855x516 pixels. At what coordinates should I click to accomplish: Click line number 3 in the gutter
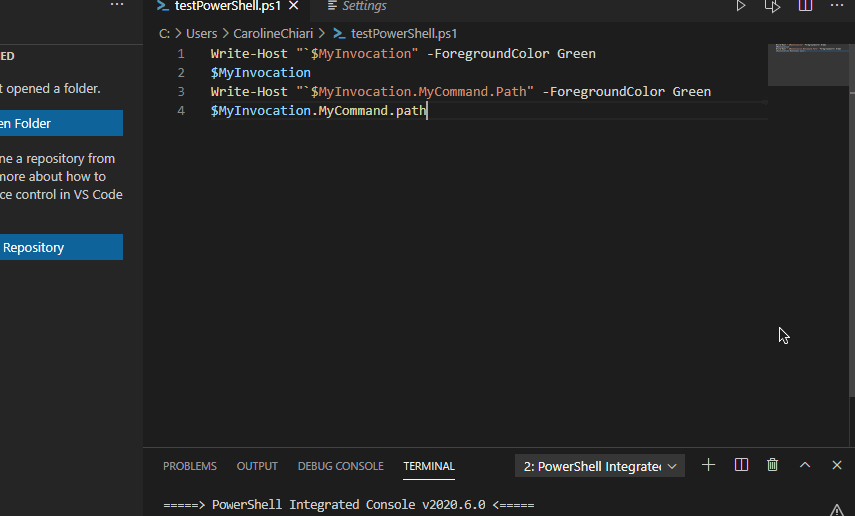click(x=180, y=92)
